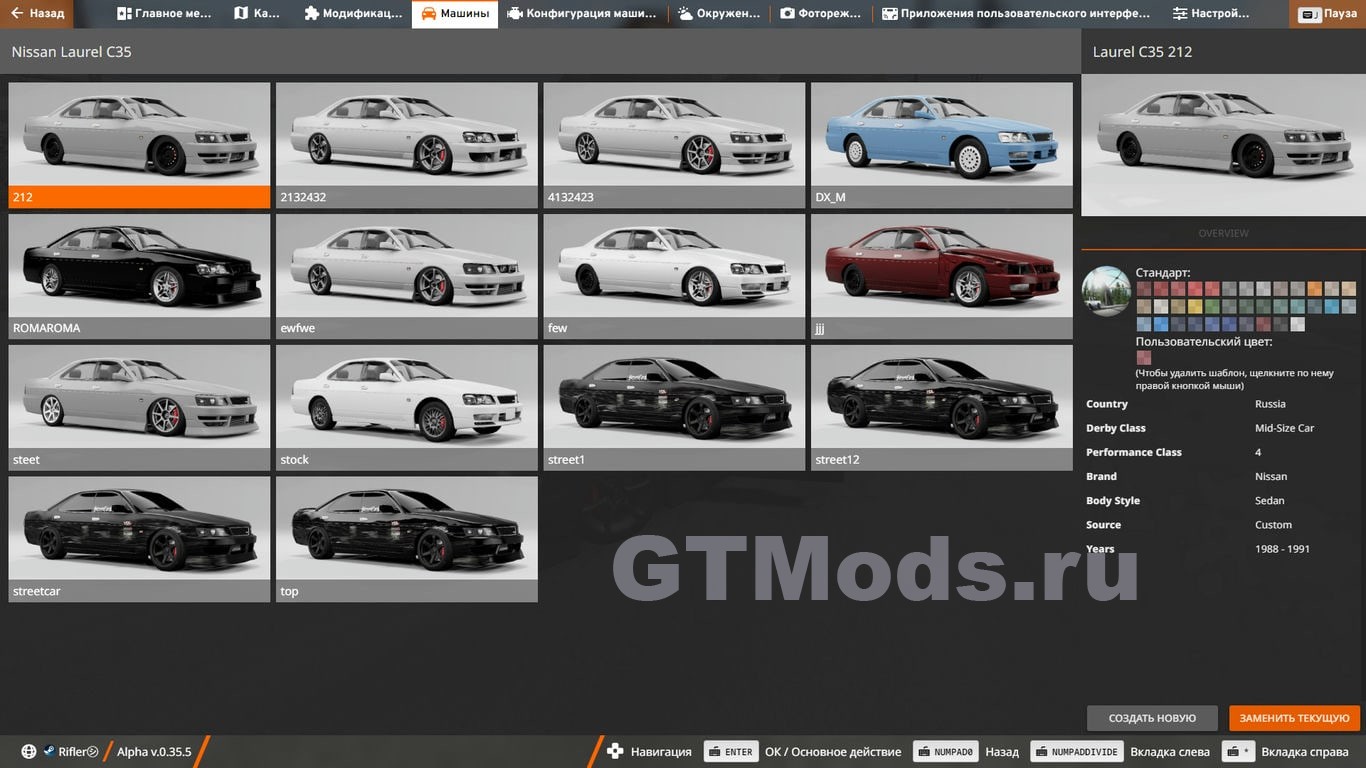
Task: Click the NUMPADDIVIDE key hint icon
Action: [1077, 752]
